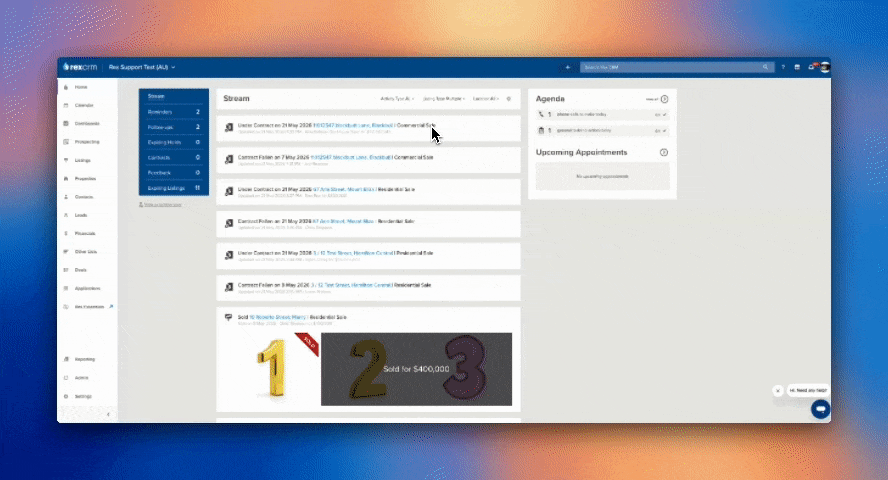Open the general tasks today row in Agenda
Screen dimensions: 888x480
coord(603,130)
